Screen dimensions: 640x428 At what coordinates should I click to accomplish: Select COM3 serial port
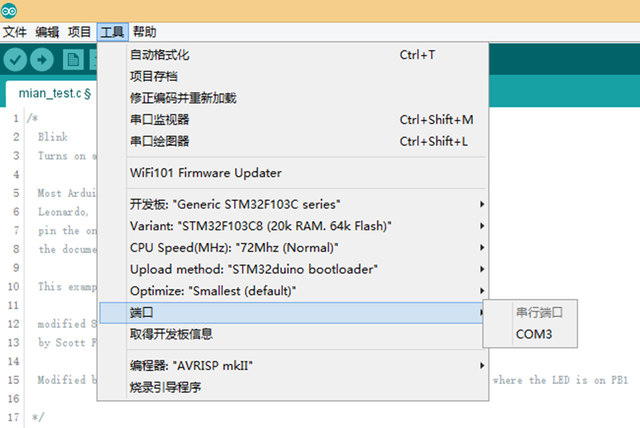coord(530,334)
